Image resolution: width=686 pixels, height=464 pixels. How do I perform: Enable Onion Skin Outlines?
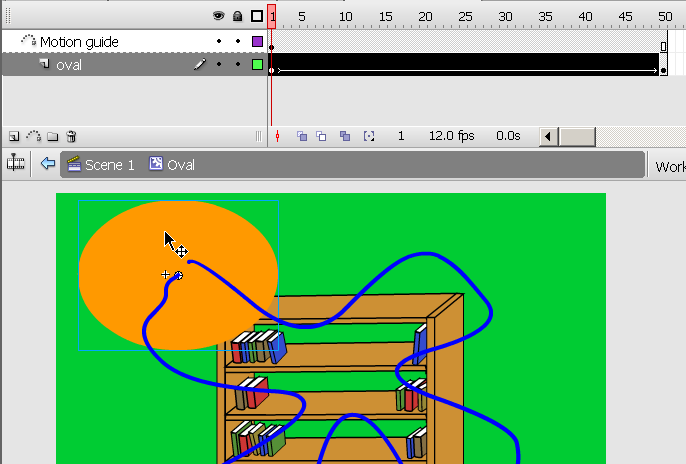pos(321,136)
